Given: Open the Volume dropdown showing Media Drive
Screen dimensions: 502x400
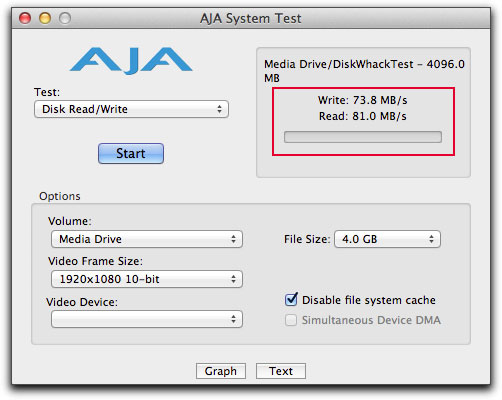Looking at the screenshot, I should 147,239.
